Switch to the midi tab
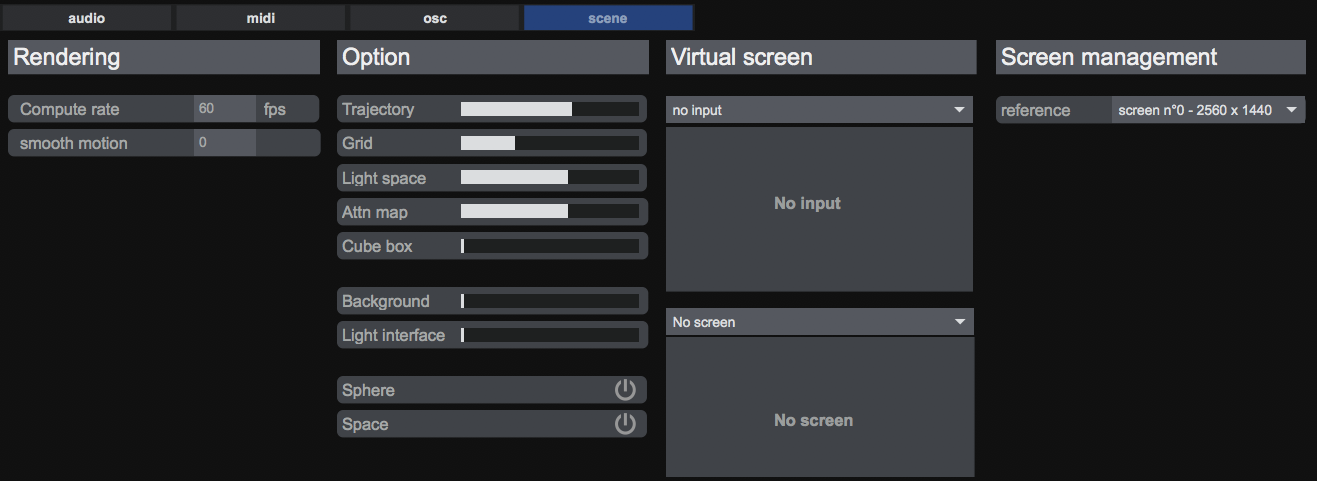 click(260, 18)
